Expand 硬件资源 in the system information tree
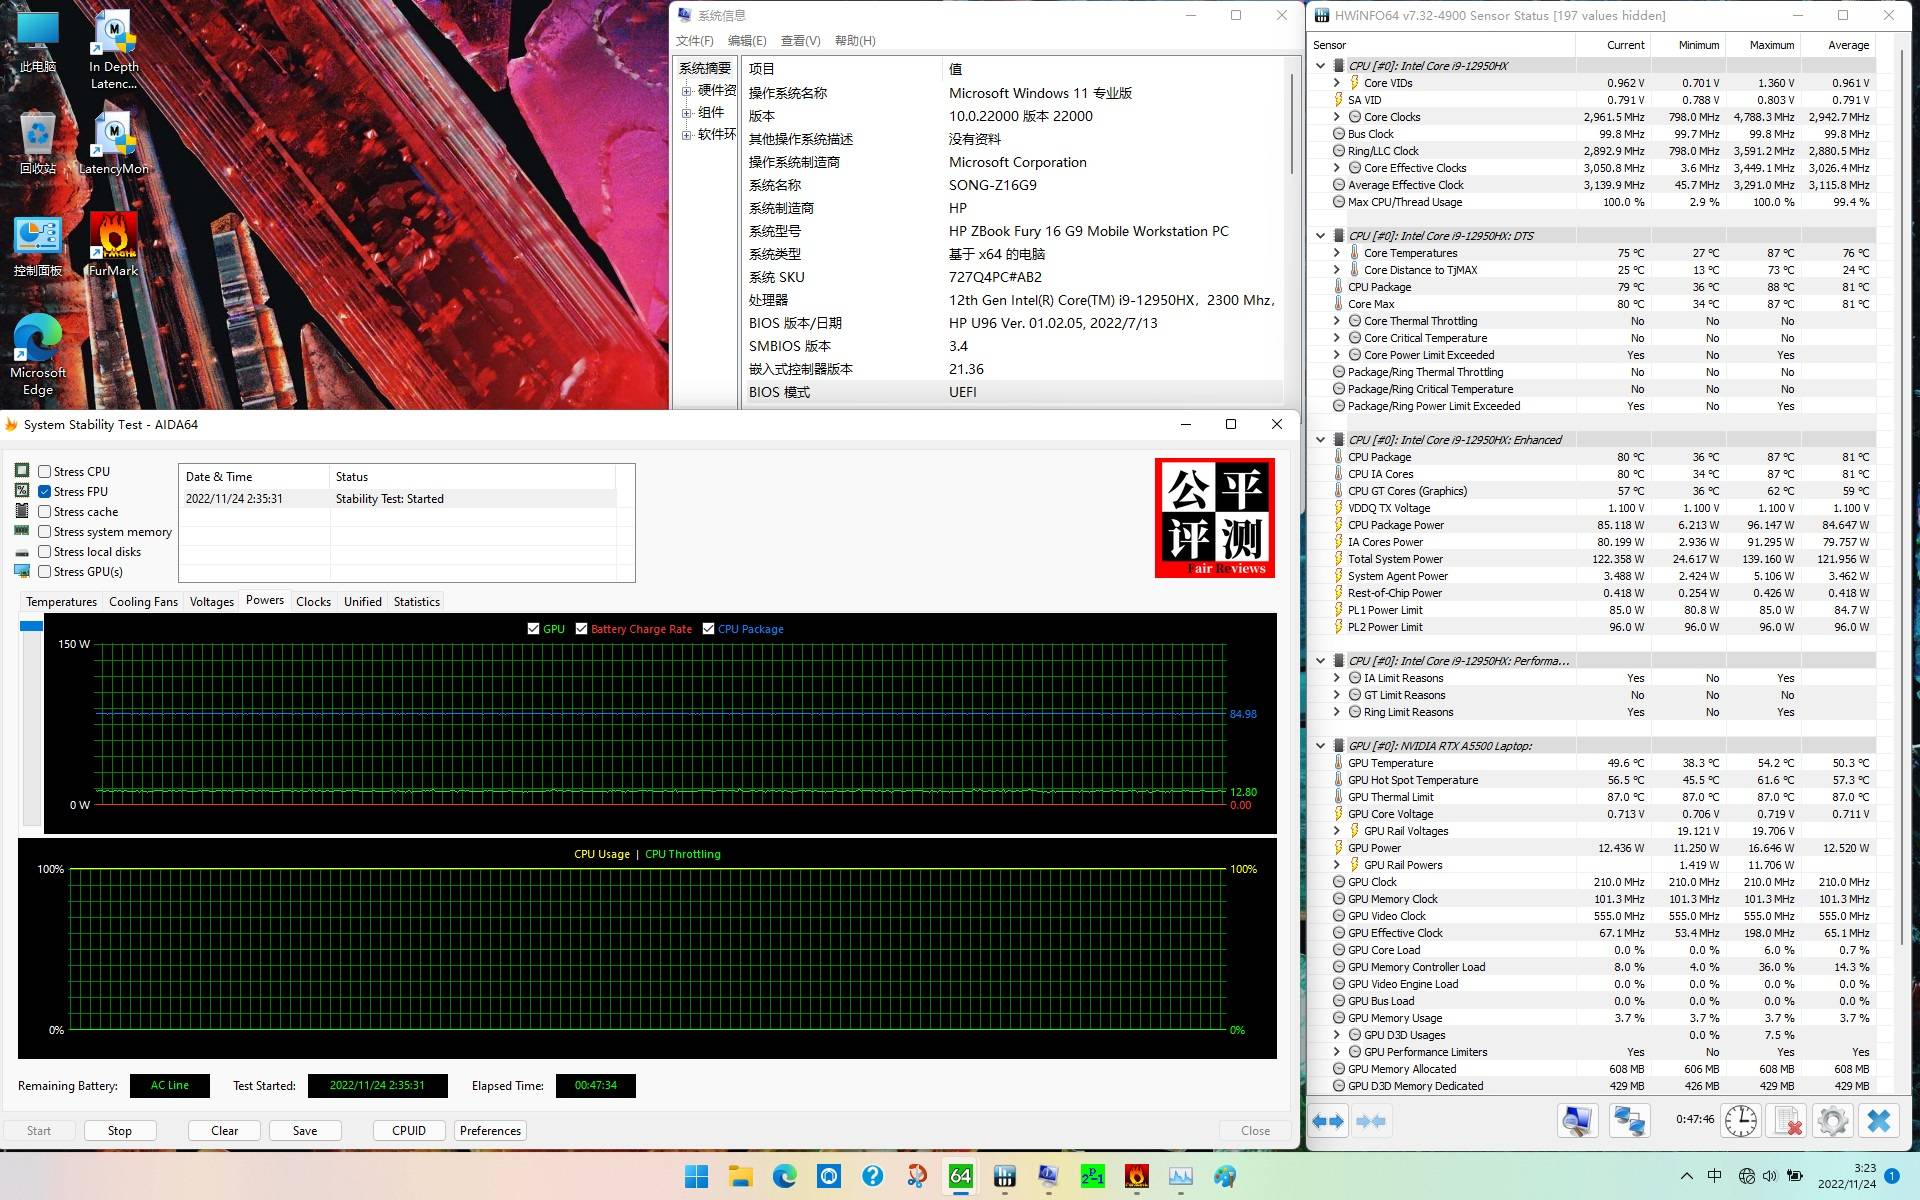Image resolution: width=1920 pixels, height=1200 pixels. pos(686,89)
